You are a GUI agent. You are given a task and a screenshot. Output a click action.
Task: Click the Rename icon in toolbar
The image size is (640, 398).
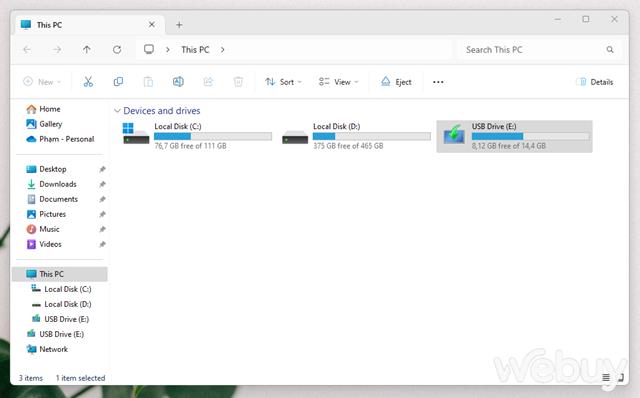tap(178, 82)
